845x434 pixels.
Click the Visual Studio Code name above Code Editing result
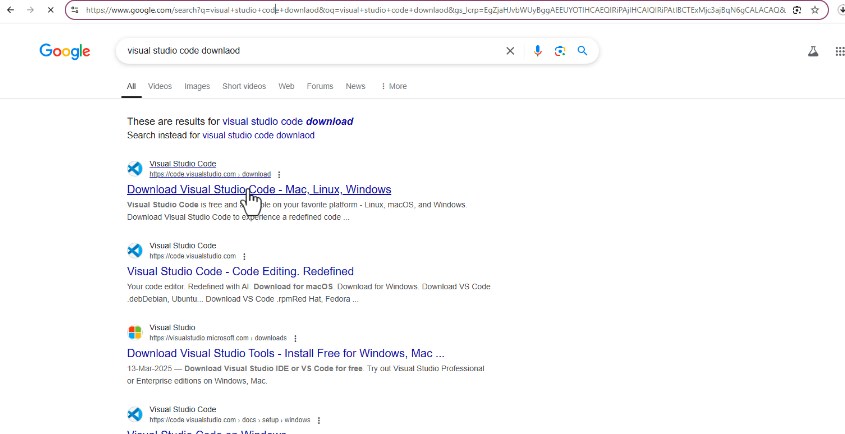point(183,245)
